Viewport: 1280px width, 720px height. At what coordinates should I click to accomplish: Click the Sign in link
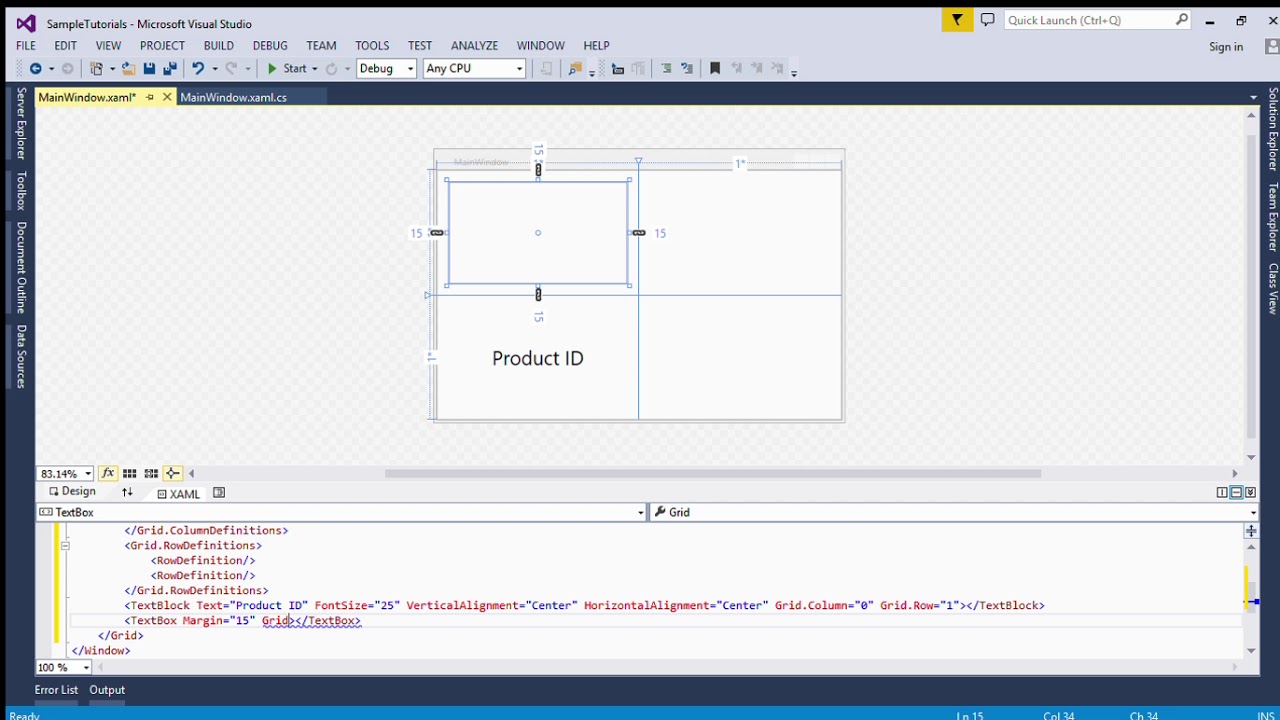[x=1226, y=47]
